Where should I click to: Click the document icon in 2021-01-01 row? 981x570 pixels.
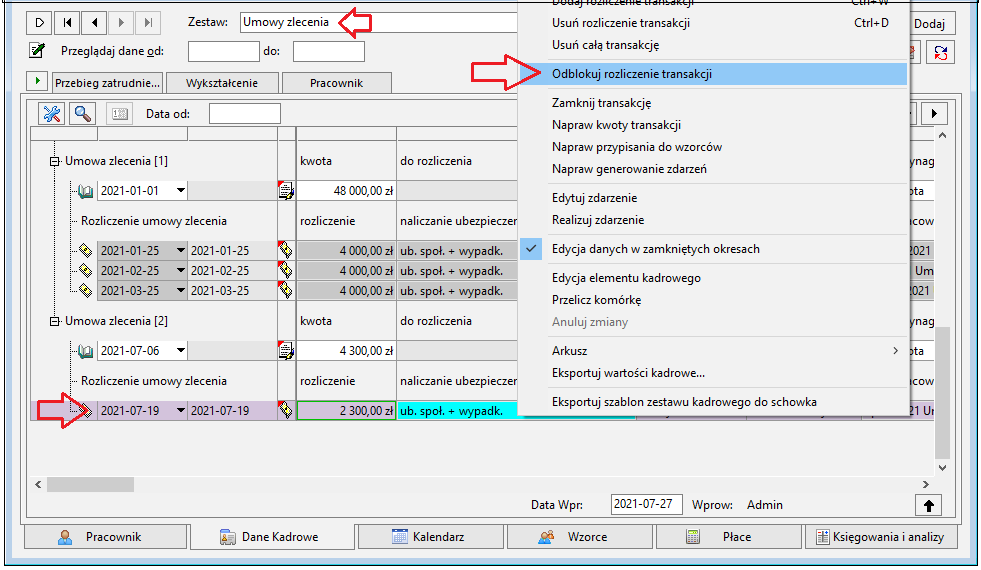click(286, 191)
